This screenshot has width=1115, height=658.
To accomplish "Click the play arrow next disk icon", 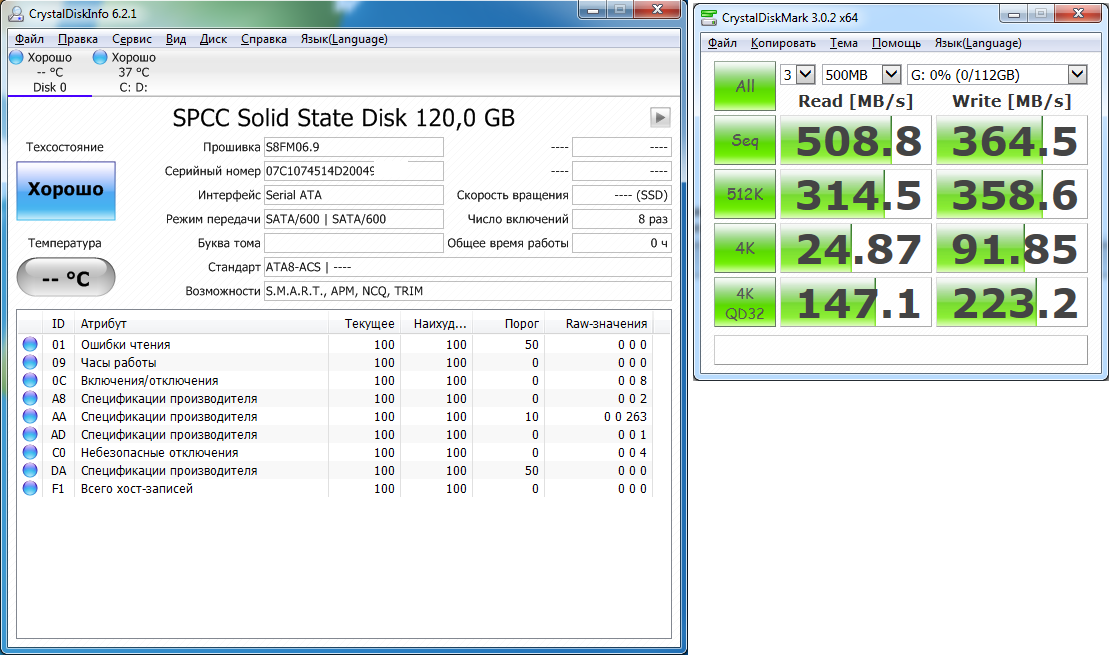I will (x=660, y=117).
